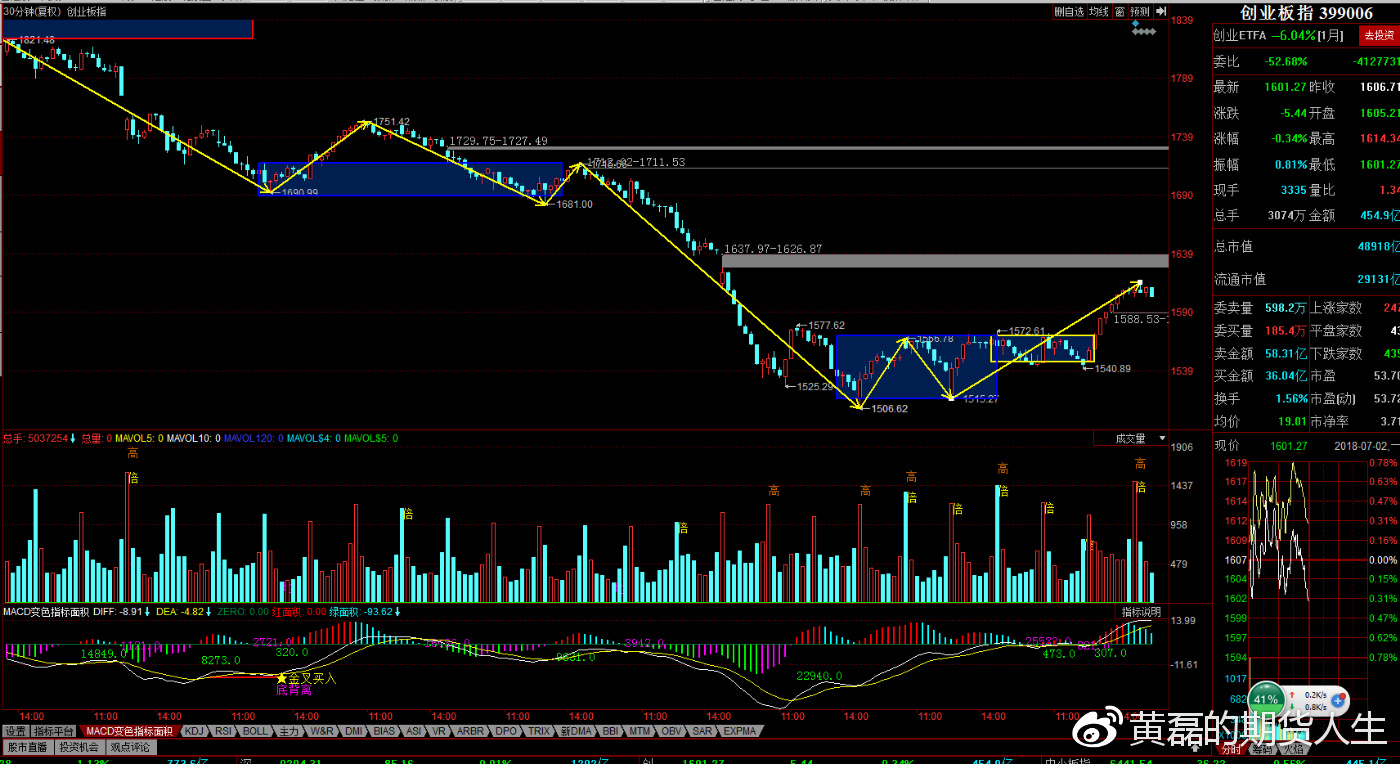Viewport: 1400px width, 764px height.
Task: Click the arrow icon beside 预测 in the chart toolbar
Action: click(1160, 11)
